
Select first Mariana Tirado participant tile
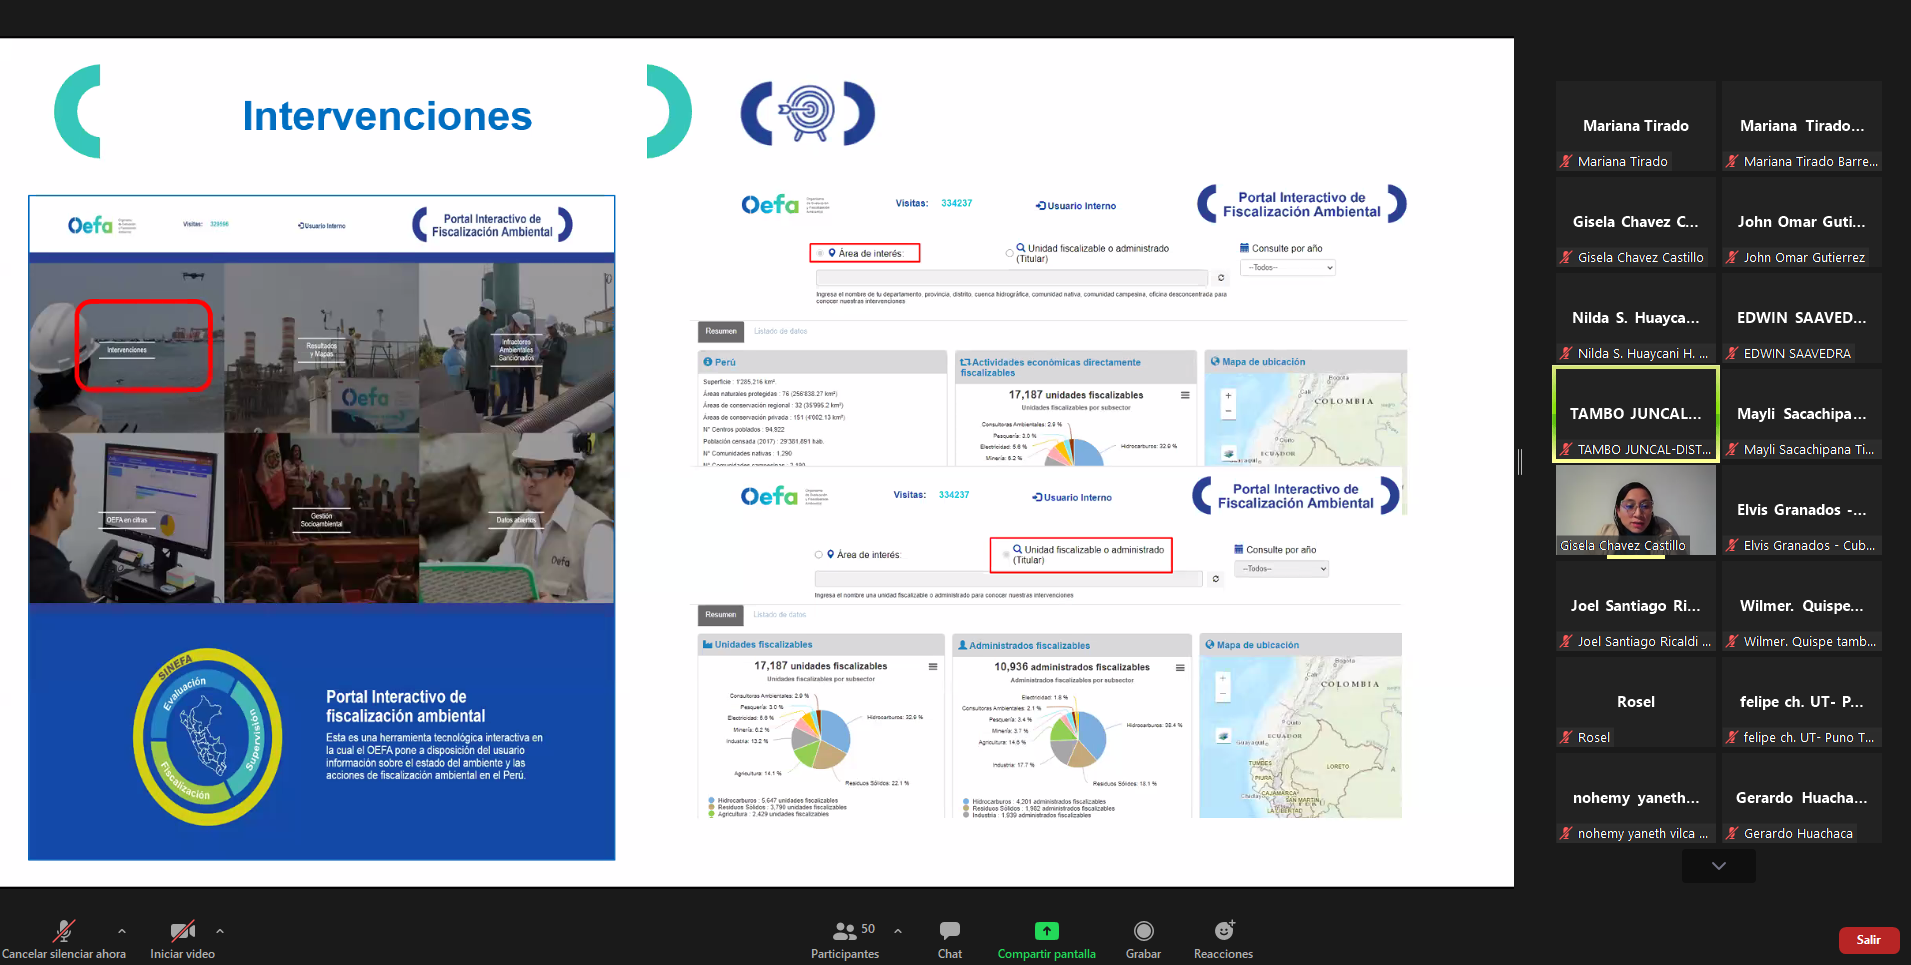click(1636, 126)
